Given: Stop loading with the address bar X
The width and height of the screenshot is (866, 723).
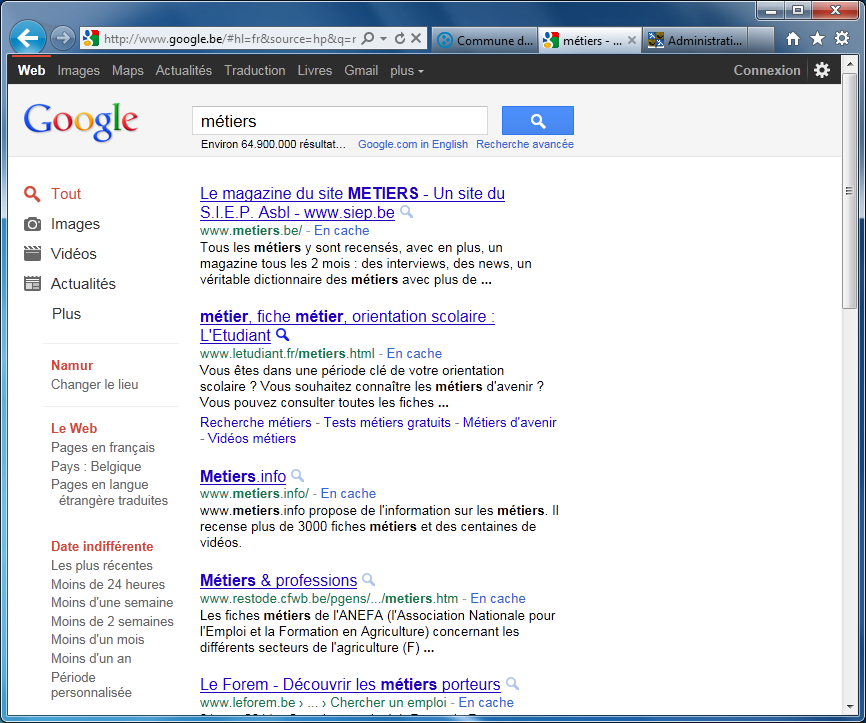Looking at the screenshot, I should (x=416, y=38).
